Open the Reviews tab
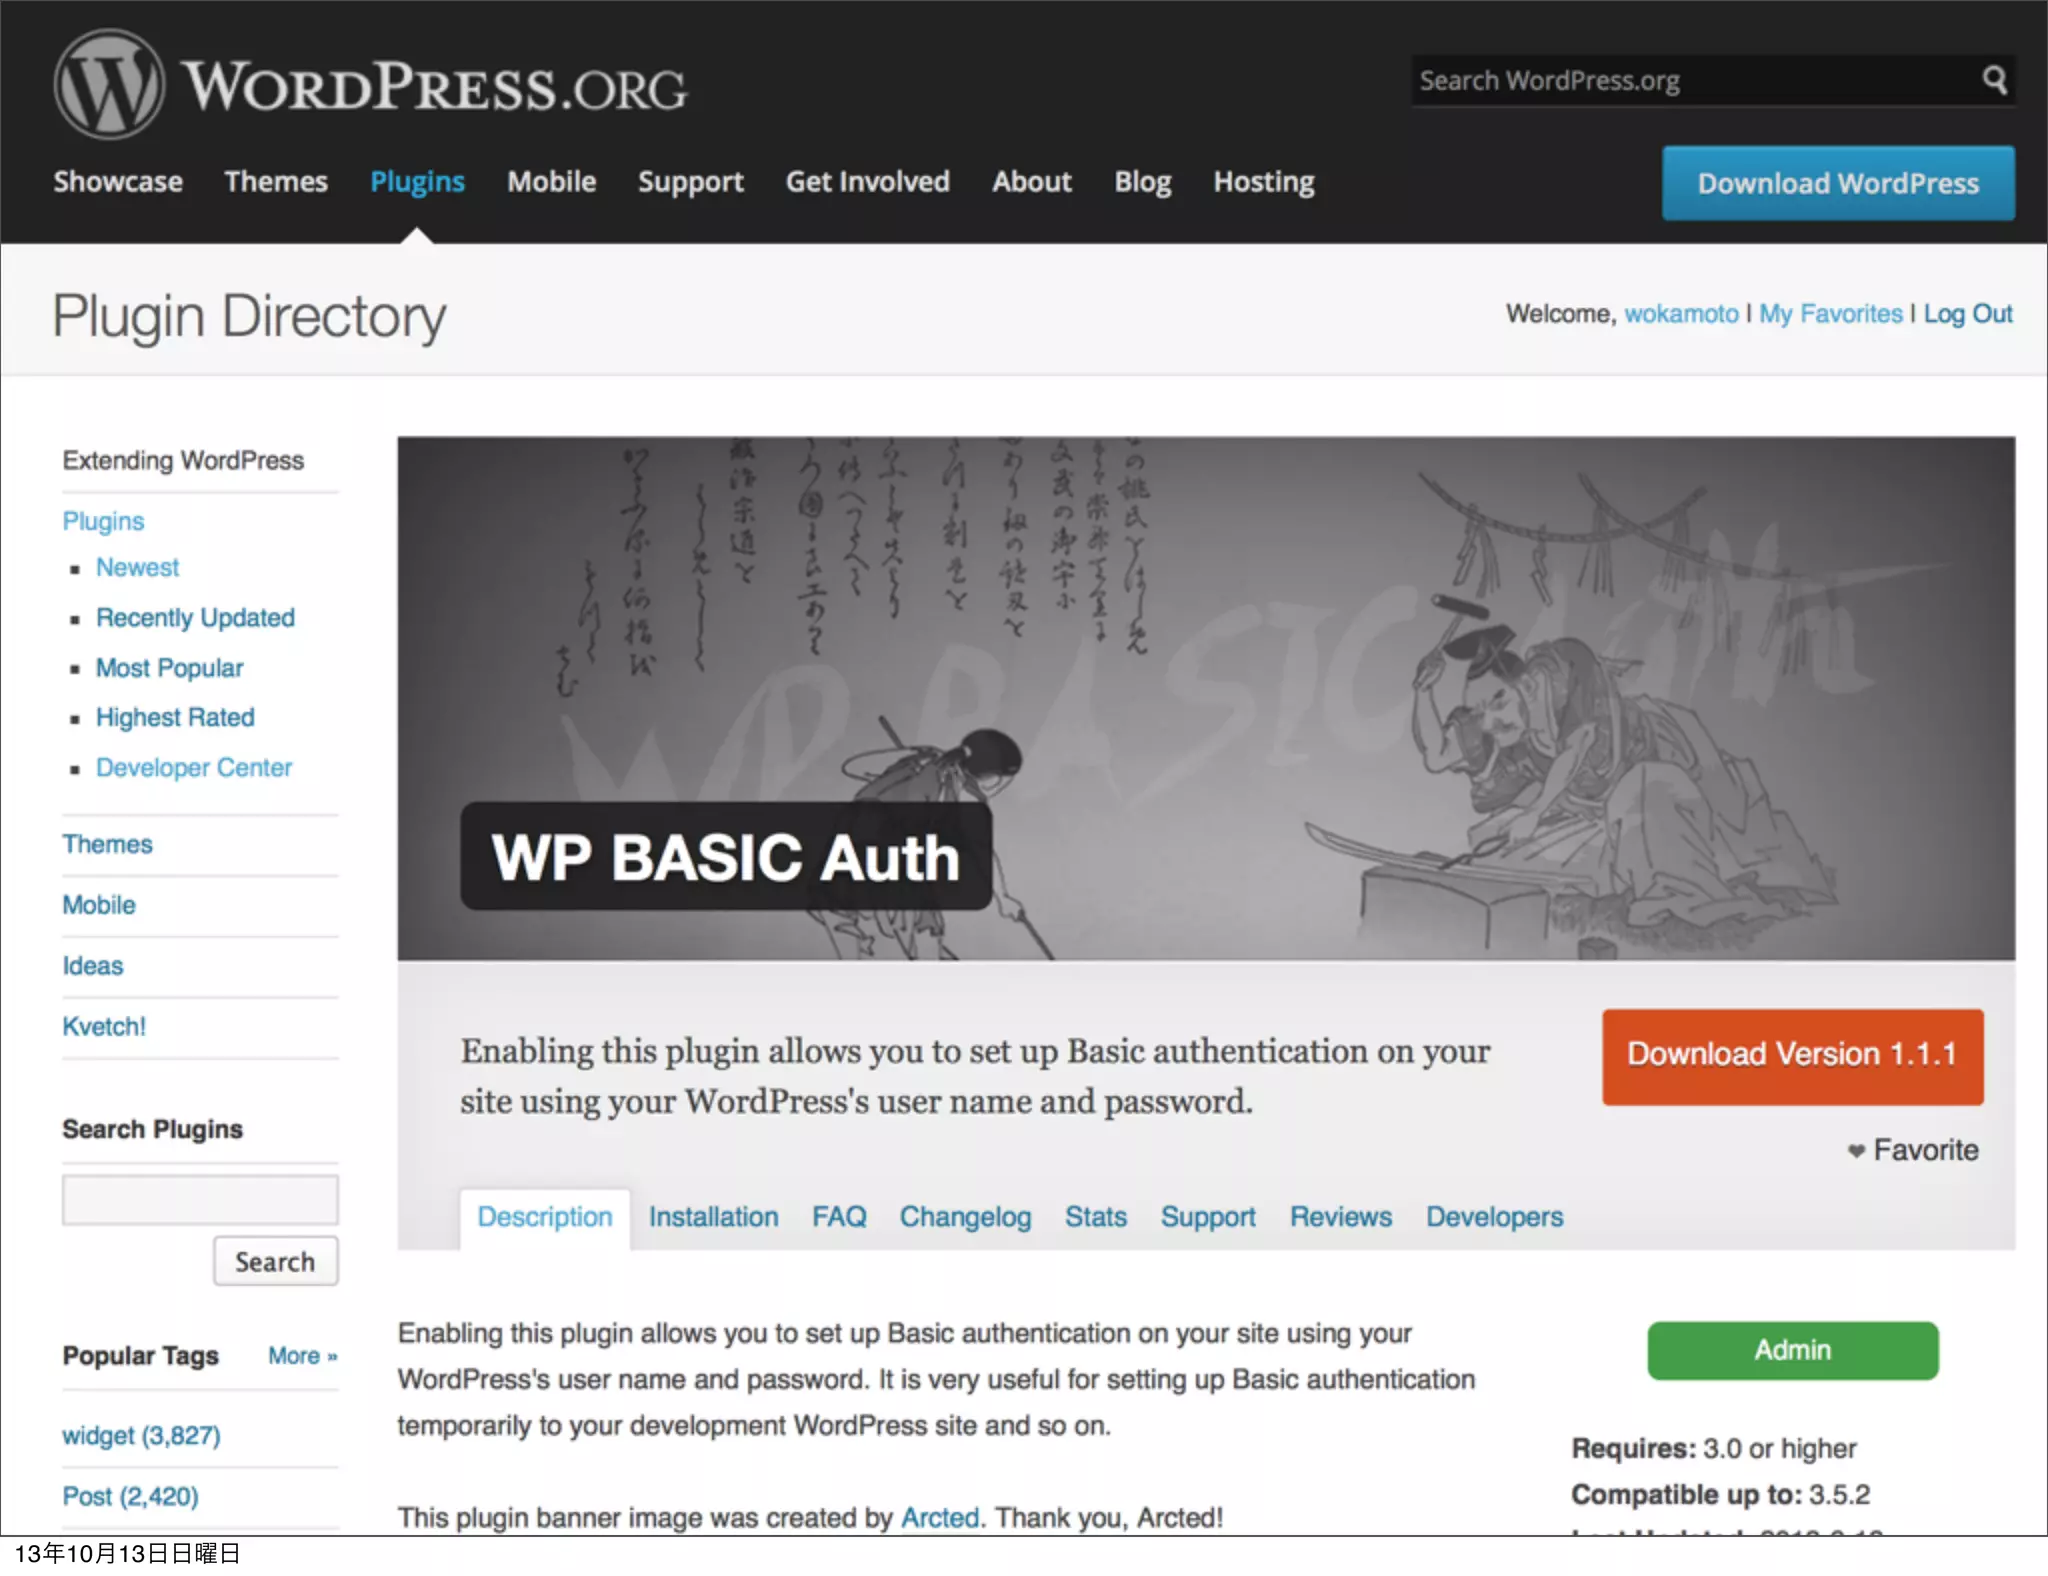2048x1576 pixels. 1340,1217
